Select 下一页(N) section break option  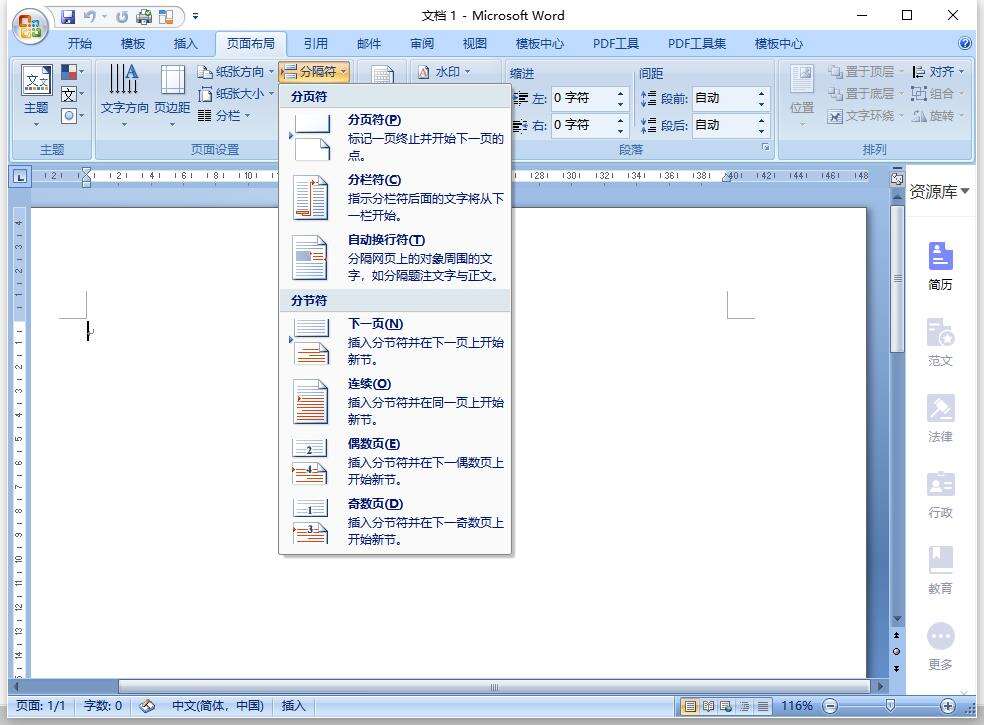pos(395,341)
